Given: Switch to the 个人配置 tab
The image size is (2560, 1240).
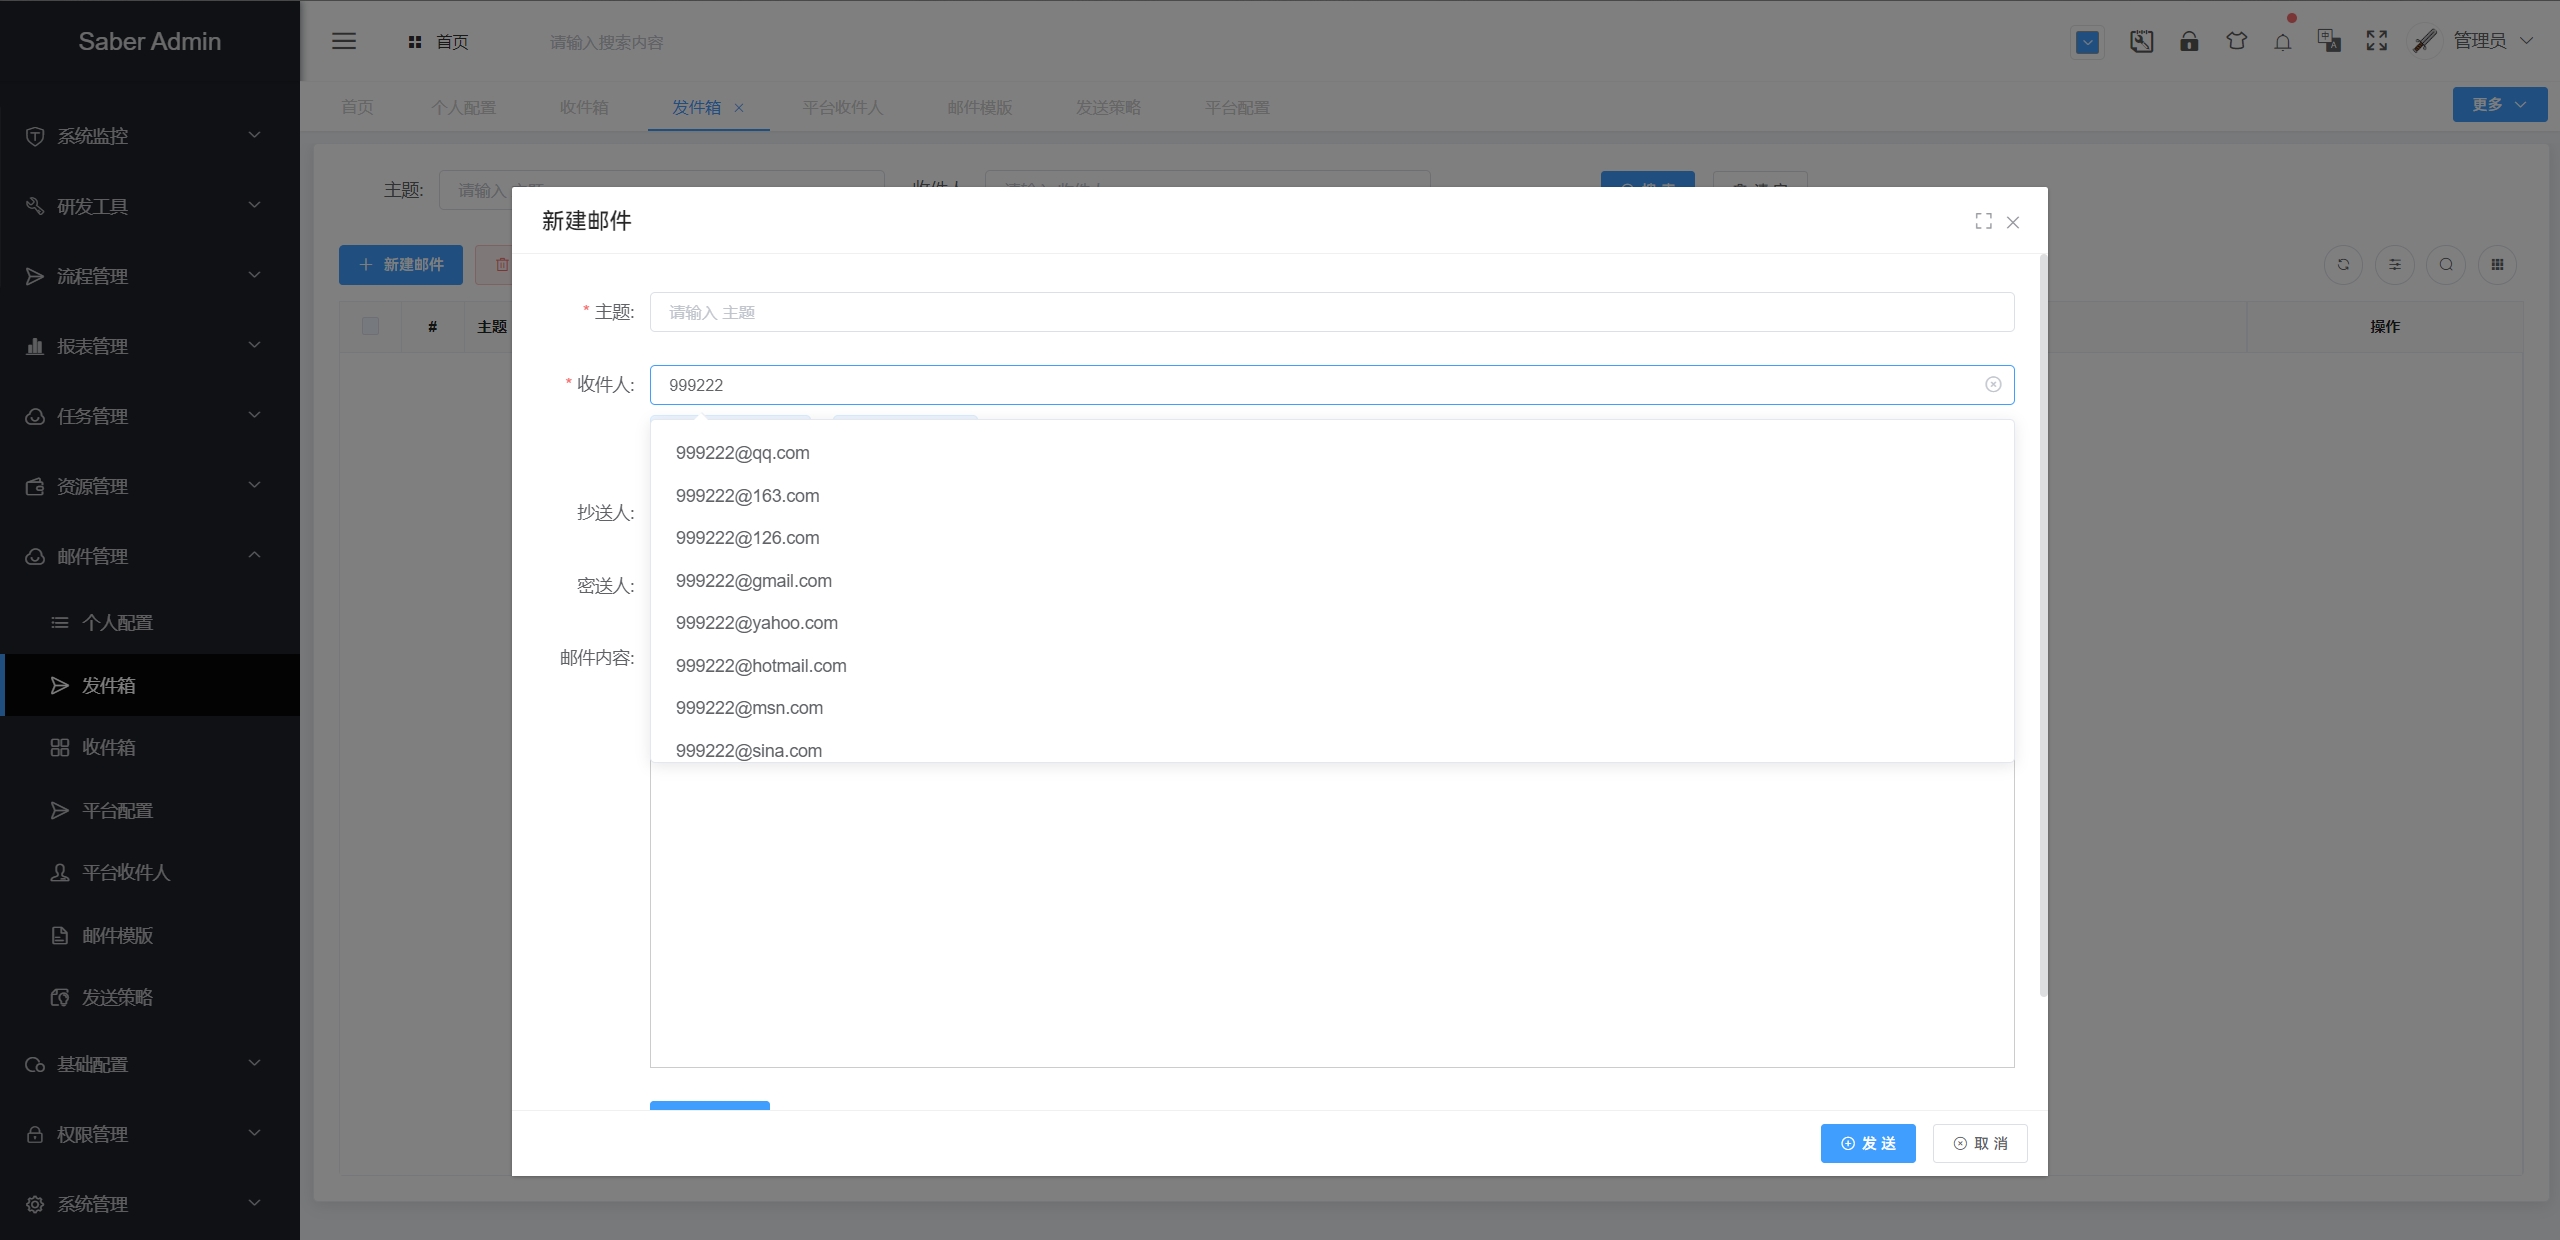Looking at the screenshot, I should [463, 107].
